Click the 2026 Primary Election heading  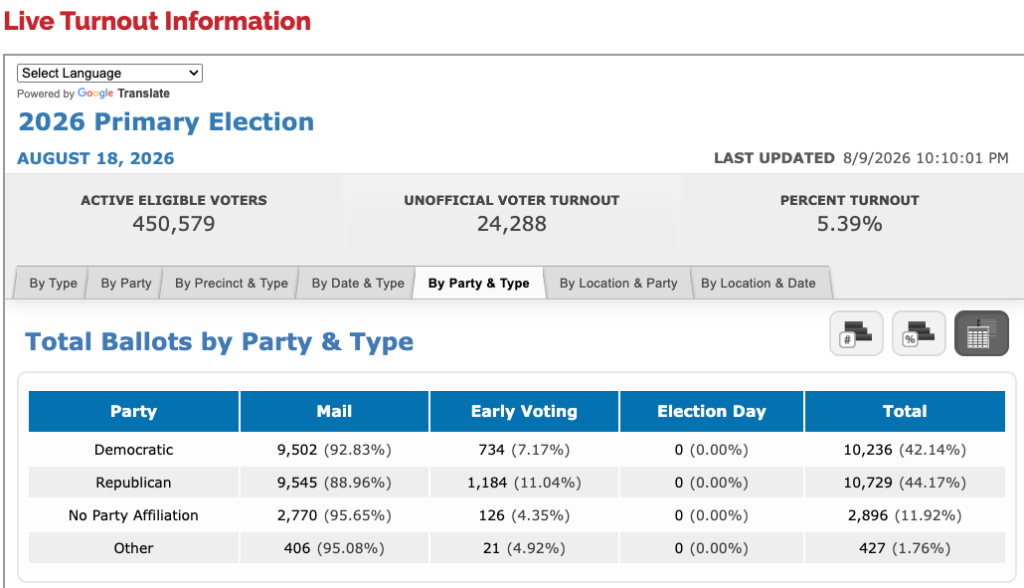[166, 122]
